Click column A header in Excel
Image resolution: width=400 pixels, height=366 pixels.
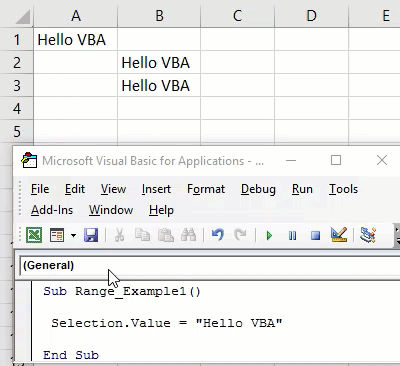pos(76,15)
